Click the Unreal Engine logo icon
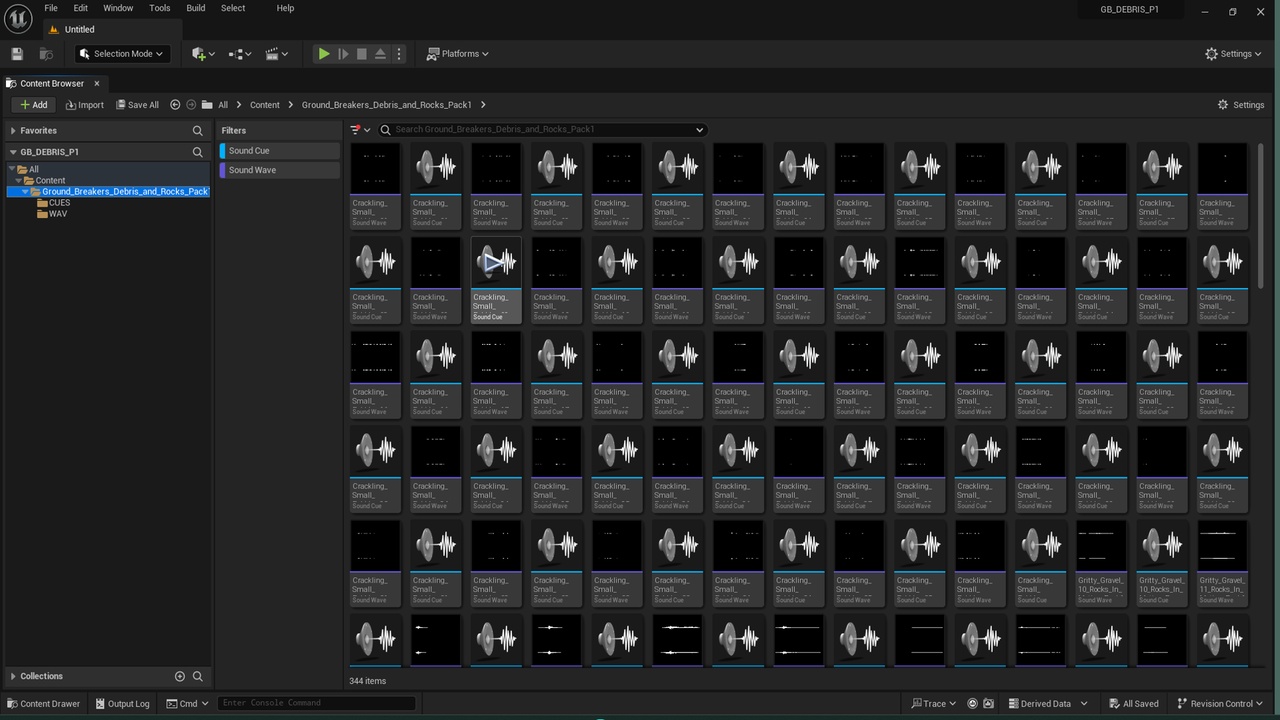 [x=18, y=18]
